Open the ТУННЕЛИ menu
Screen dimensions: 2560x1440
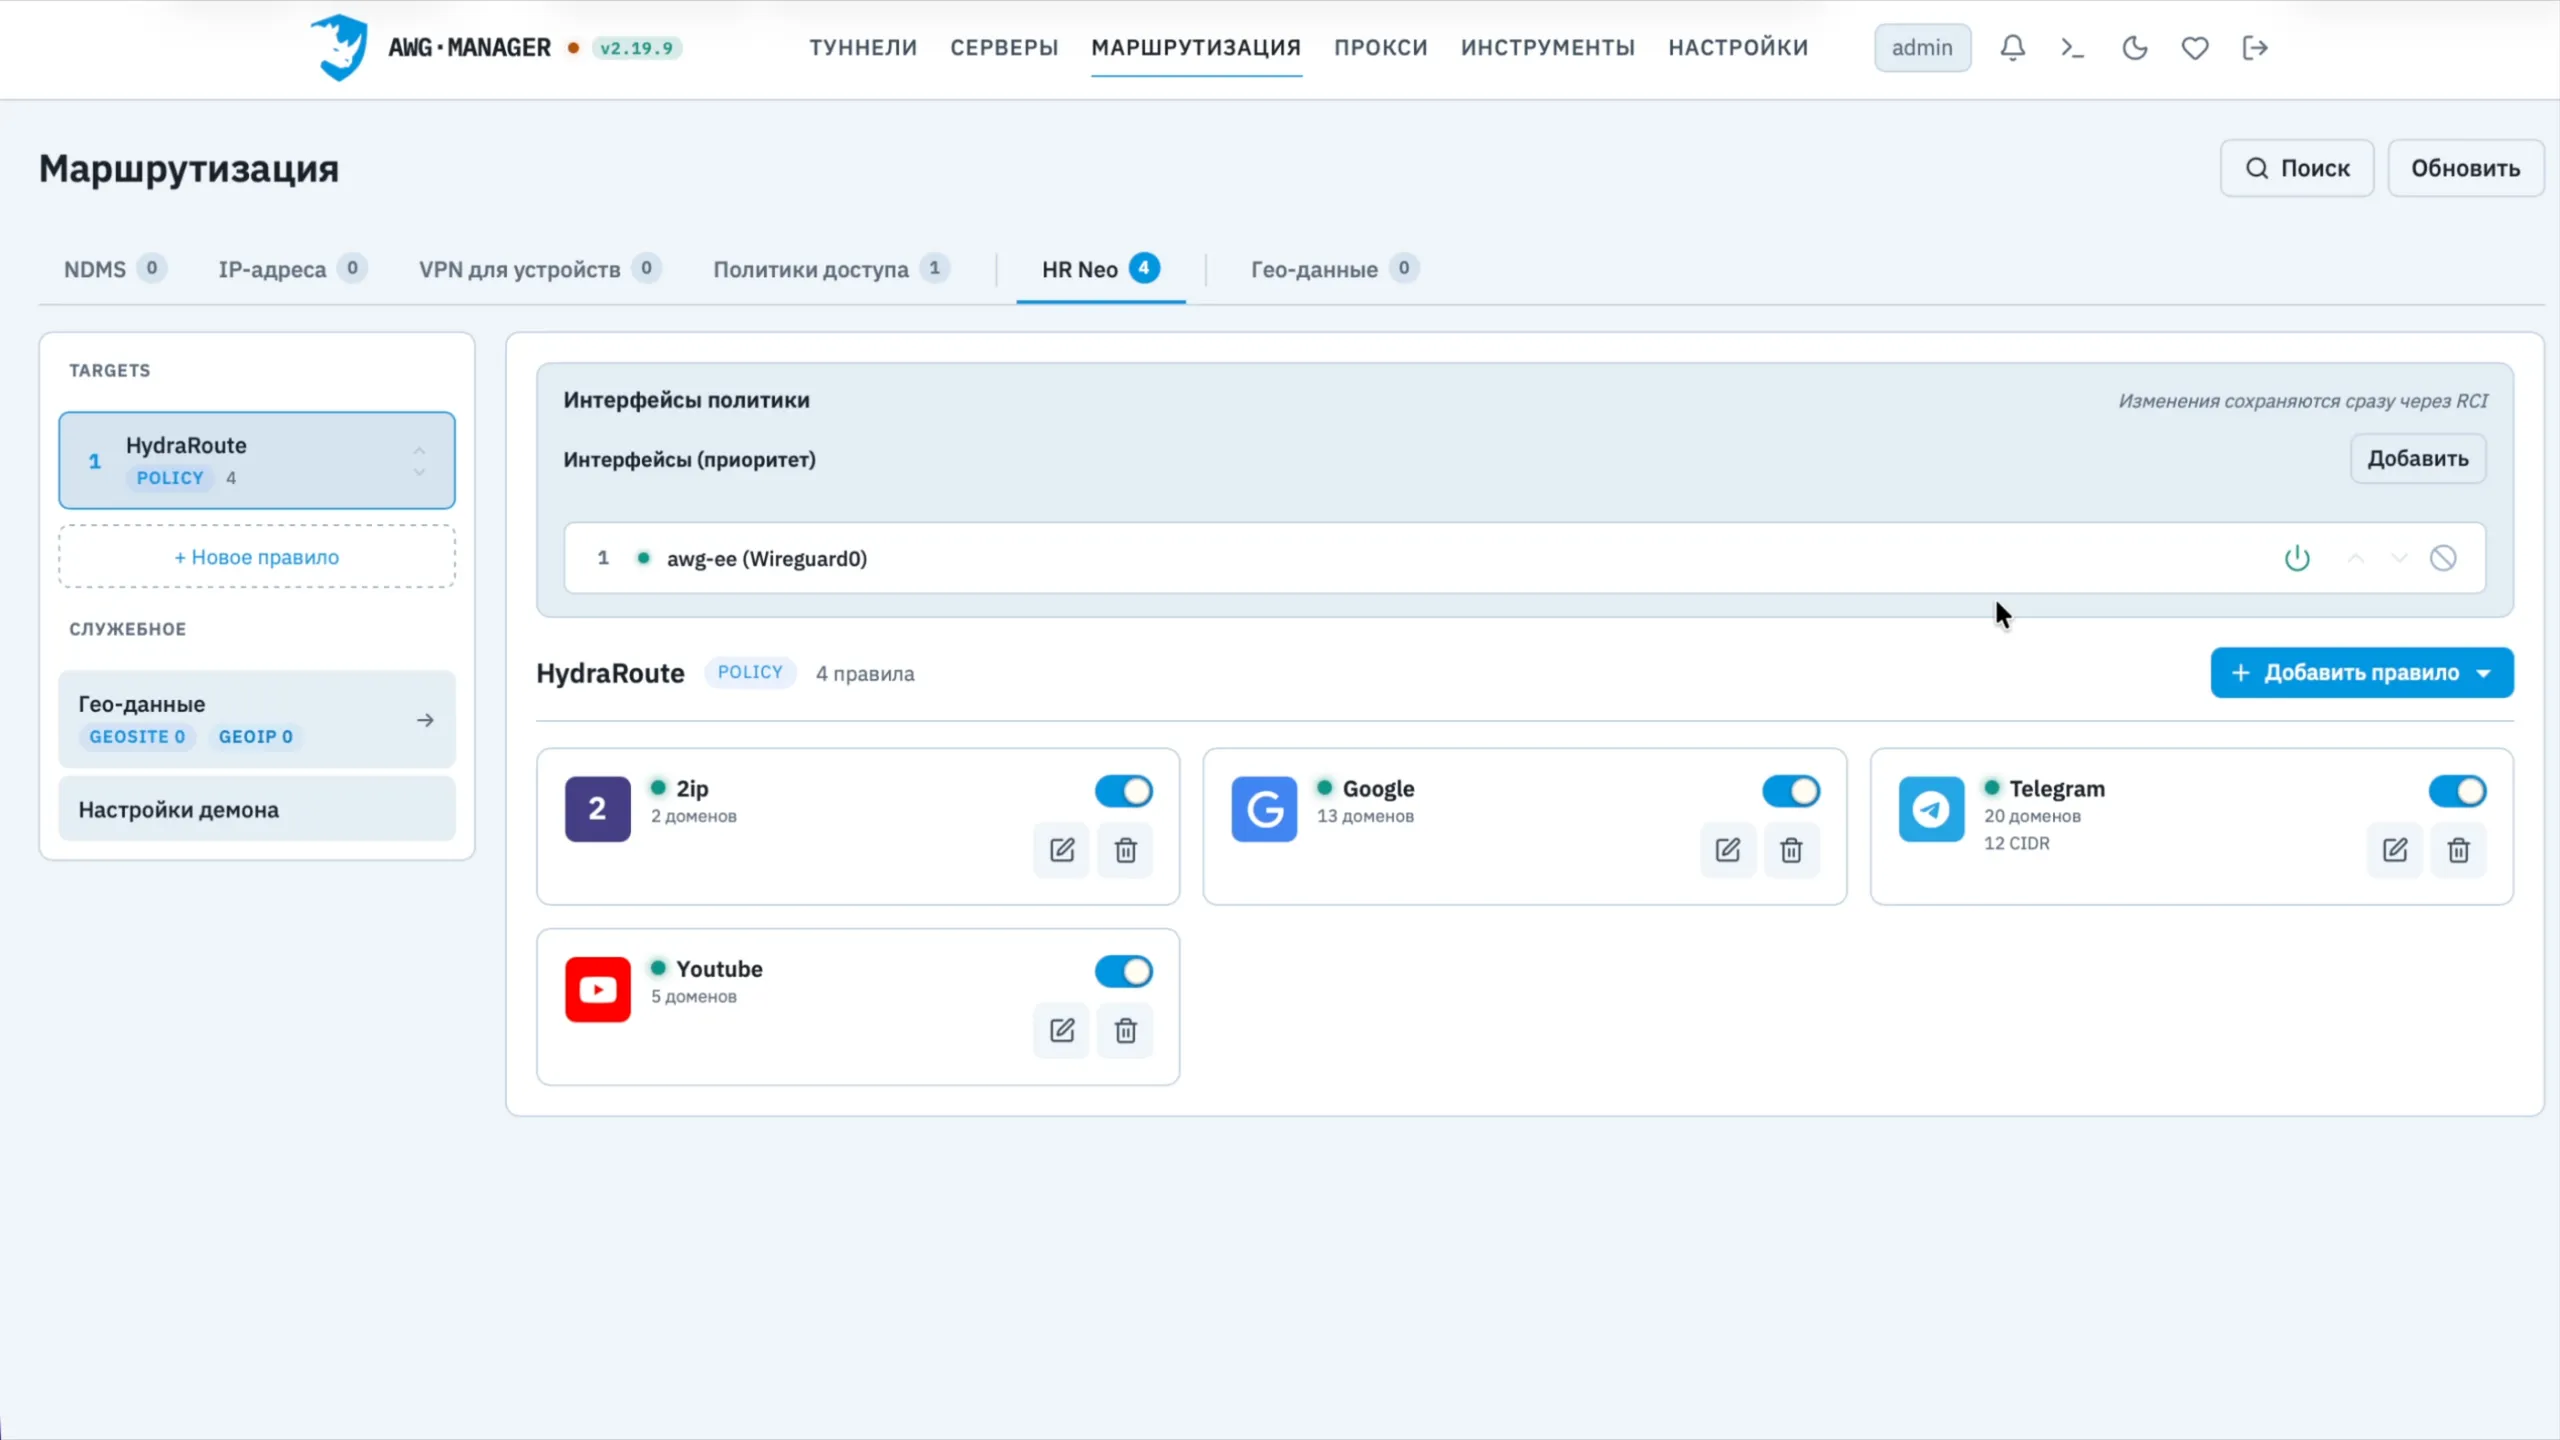863,48
